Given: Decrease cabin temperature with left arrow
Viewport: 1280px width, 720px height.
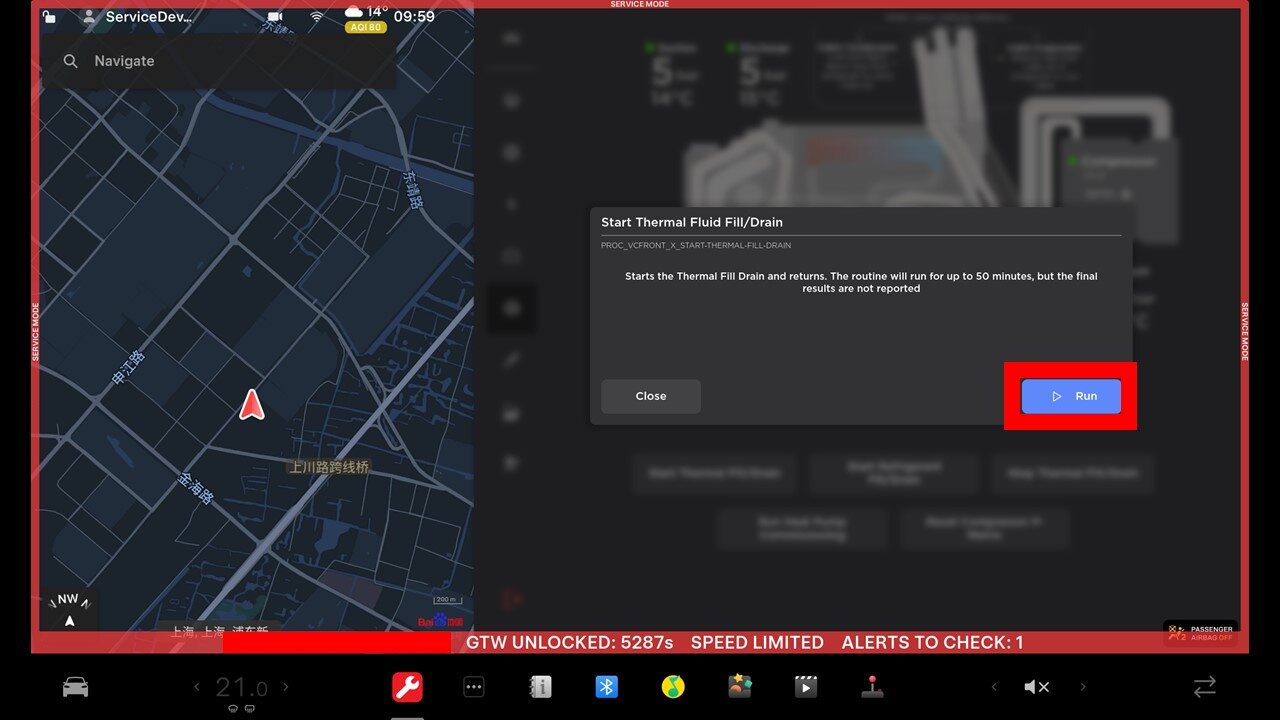Looking at the screenshot, I should coord(197,687).
